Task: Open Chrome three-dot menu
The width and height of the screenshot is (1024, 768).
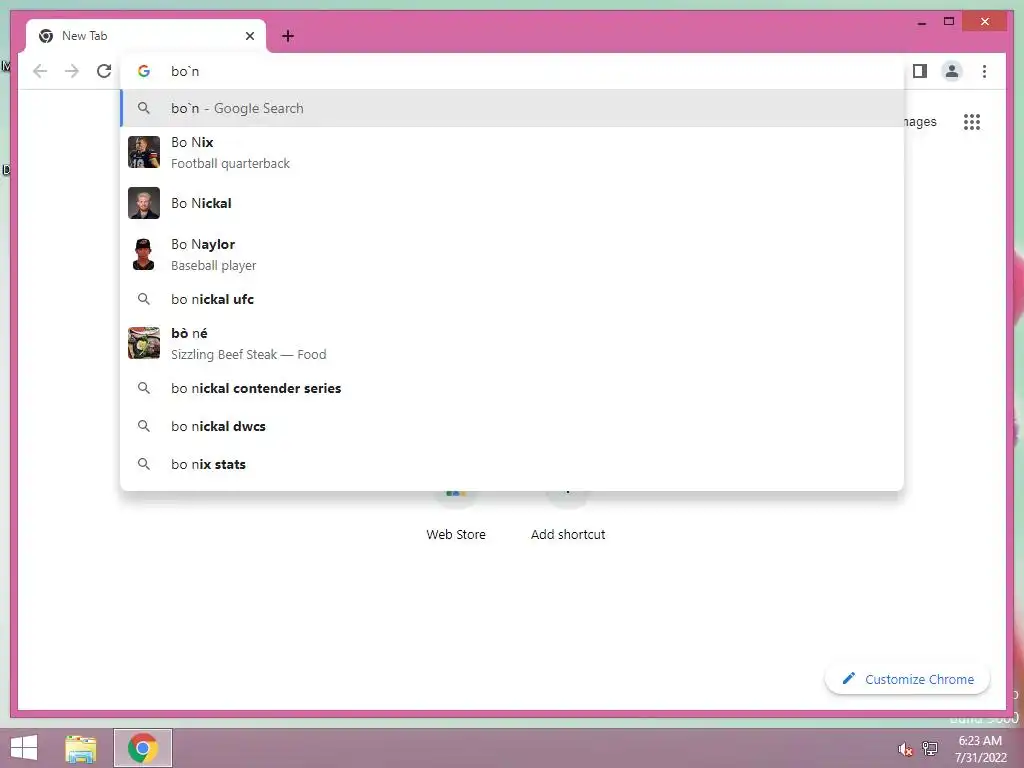Action: (984, 71)
